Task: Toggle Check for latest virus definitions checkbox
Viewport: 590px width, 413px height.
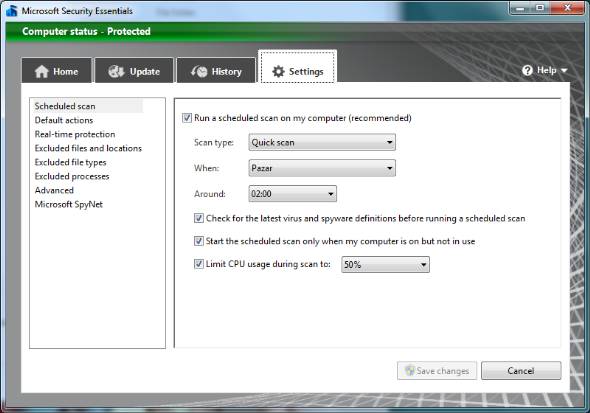Action: point(199,218)
